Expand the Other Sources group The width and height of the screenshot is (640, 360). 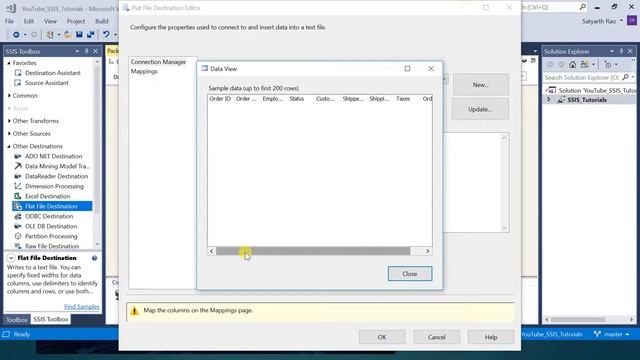click(9, 134)
